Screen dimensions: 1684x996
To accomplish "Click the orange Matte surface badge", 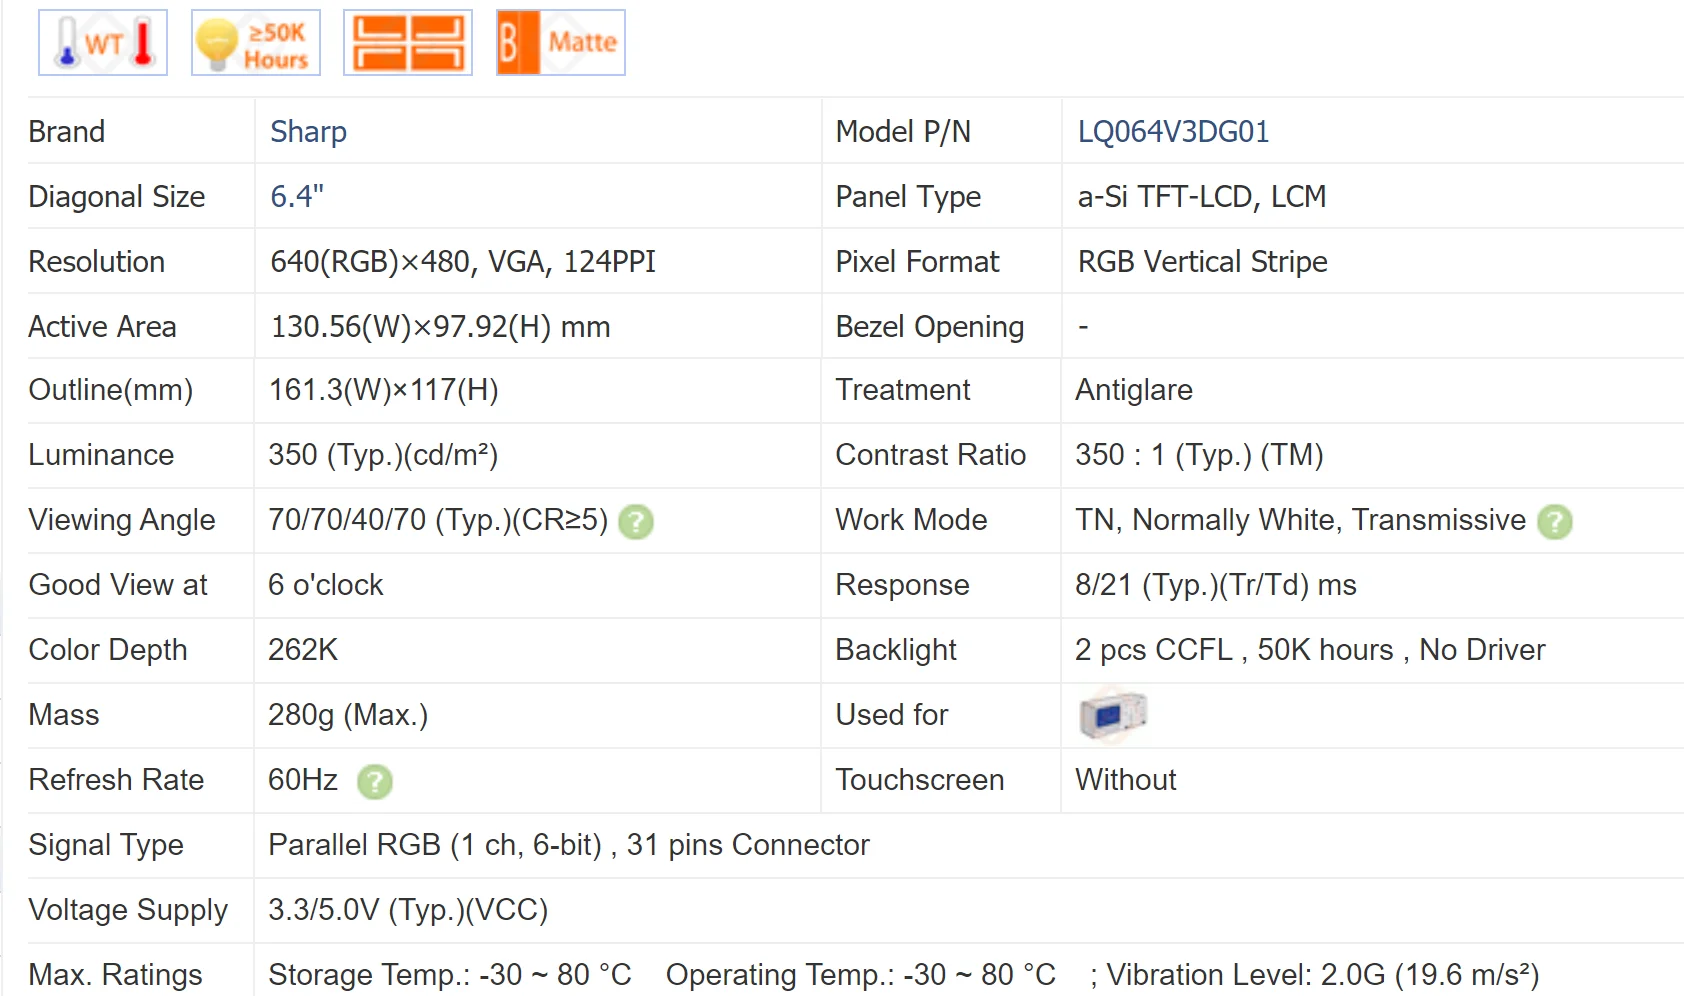I will (x=561, y=43).
